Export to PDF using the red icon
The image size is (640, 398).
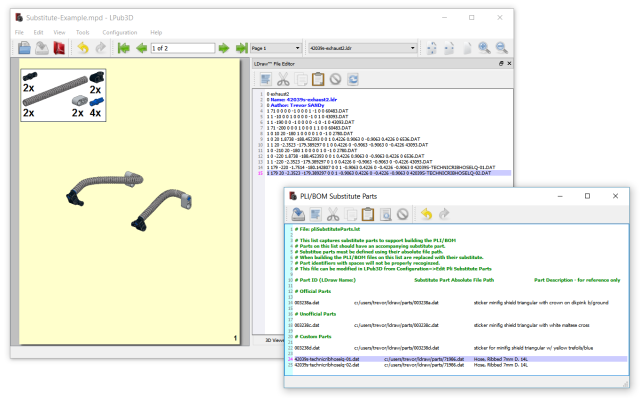(59, 48)
